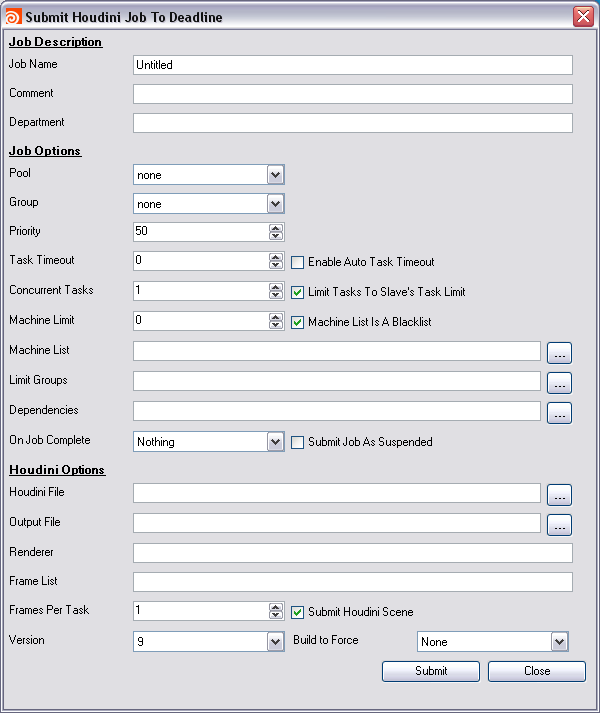This screenshot has height=713, width=600.
Task: Click browse button for Dependencies field
Action: [x=559, y=412]
